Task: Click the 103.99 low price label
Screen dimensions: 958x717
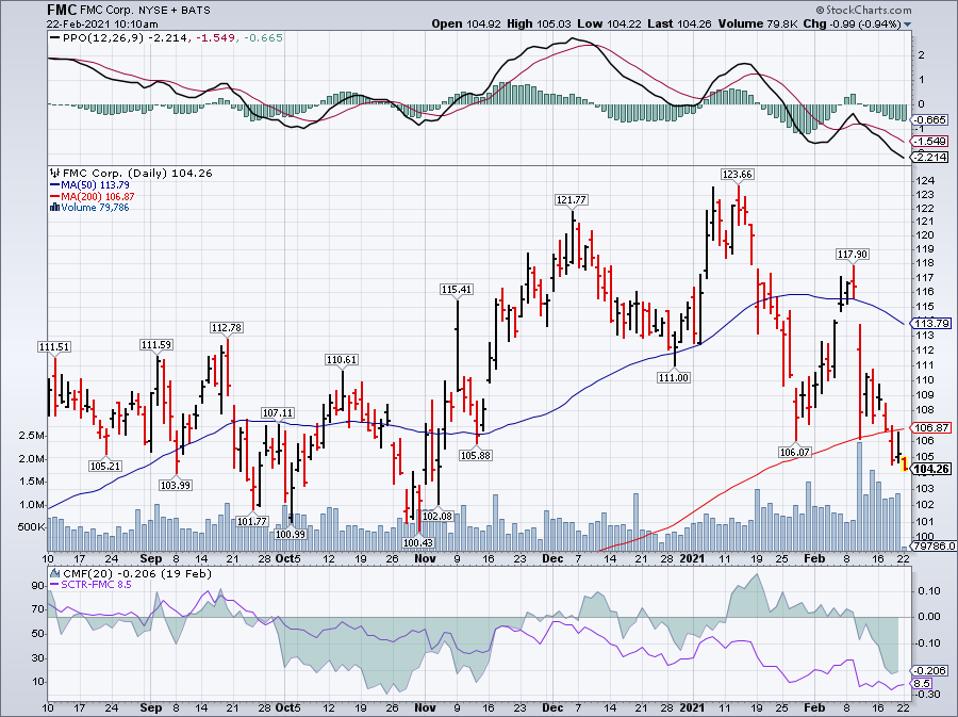Action: pyautogui.click(x=175, y=486)
